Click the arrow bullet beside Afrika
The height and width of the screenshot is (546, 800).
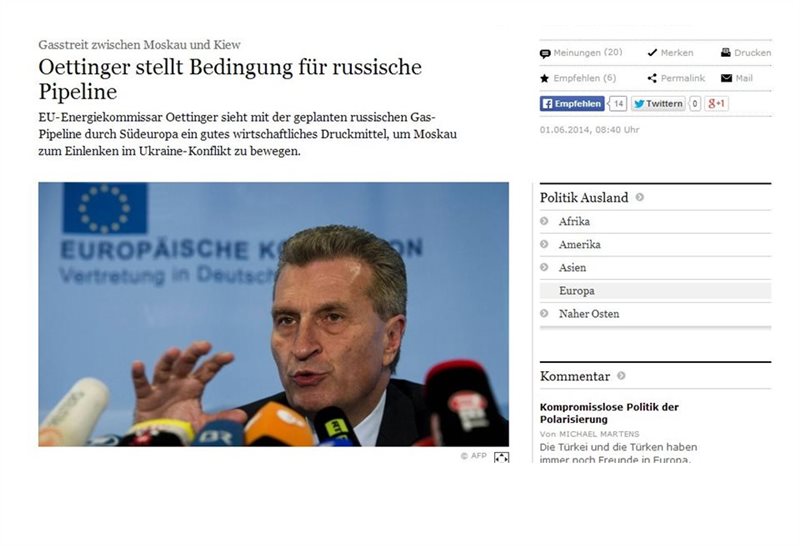click(544, 221)
